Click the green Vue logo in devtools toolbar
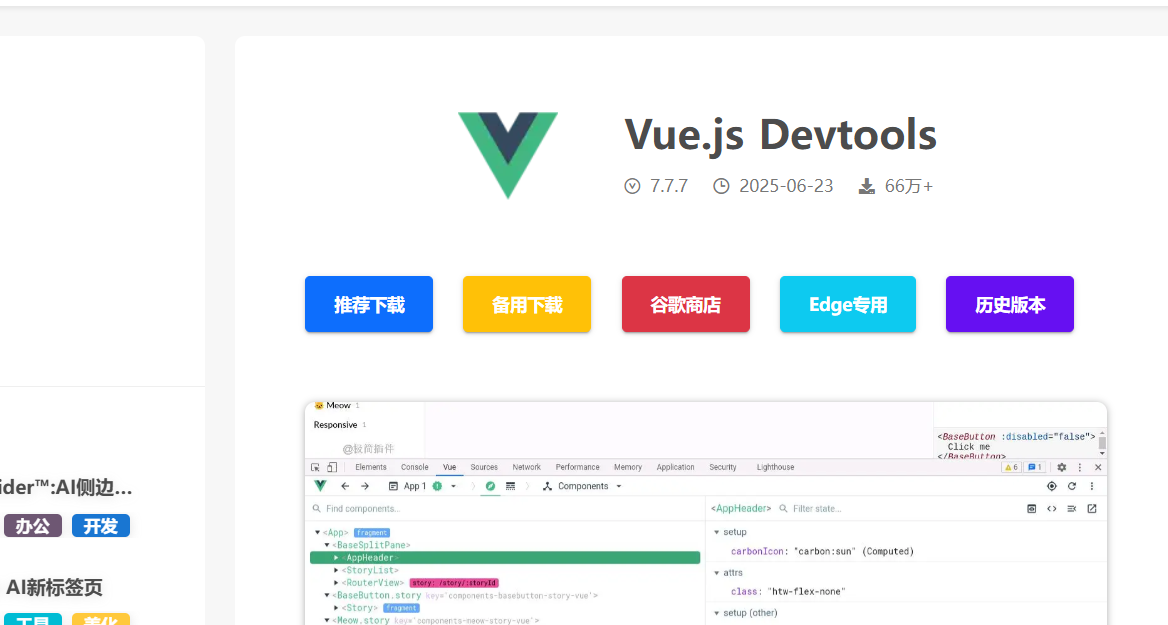The image size is (1168, 625). [x=320, y=486]
